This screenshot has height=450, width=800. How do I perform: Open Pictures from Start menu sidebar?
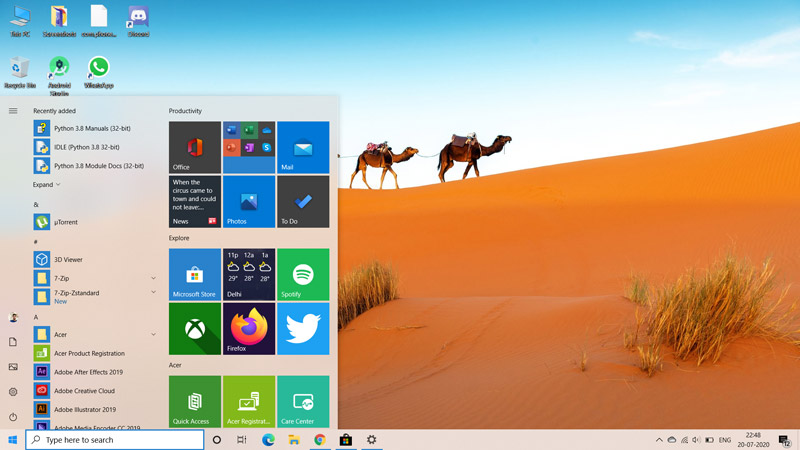coord(13,367)
